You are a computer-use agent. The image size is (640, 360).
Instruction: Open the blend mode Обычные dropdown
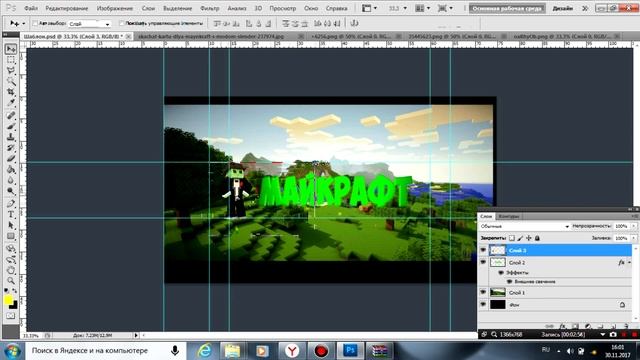coord(524,226)
